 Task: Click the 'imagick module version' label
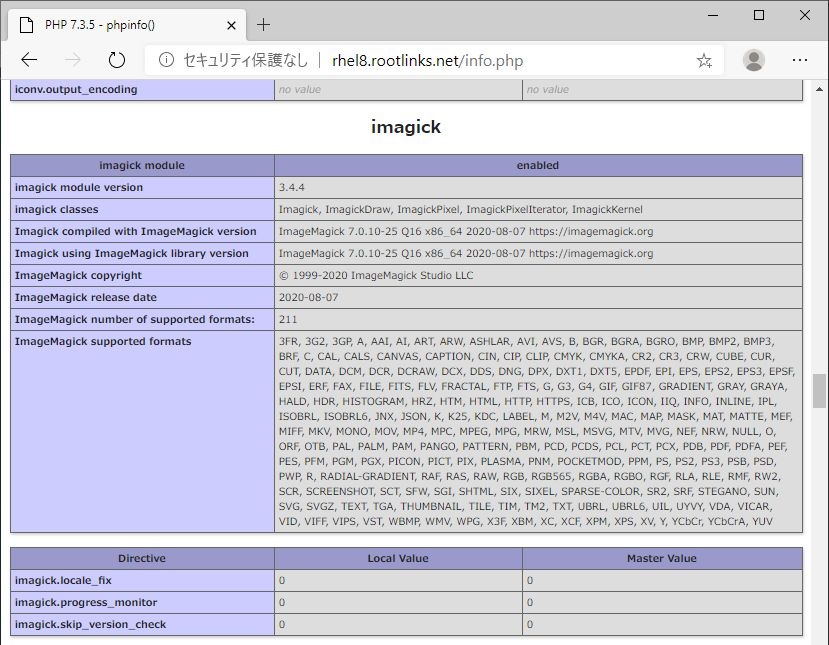[79, 188]
